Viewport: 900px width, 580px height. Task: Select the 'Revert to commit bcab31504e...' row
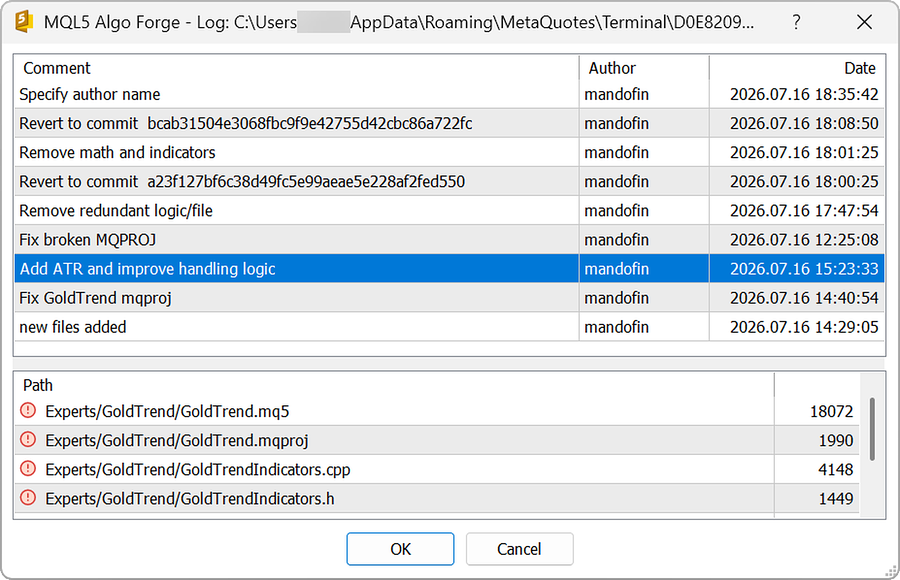tap(449, 123)
